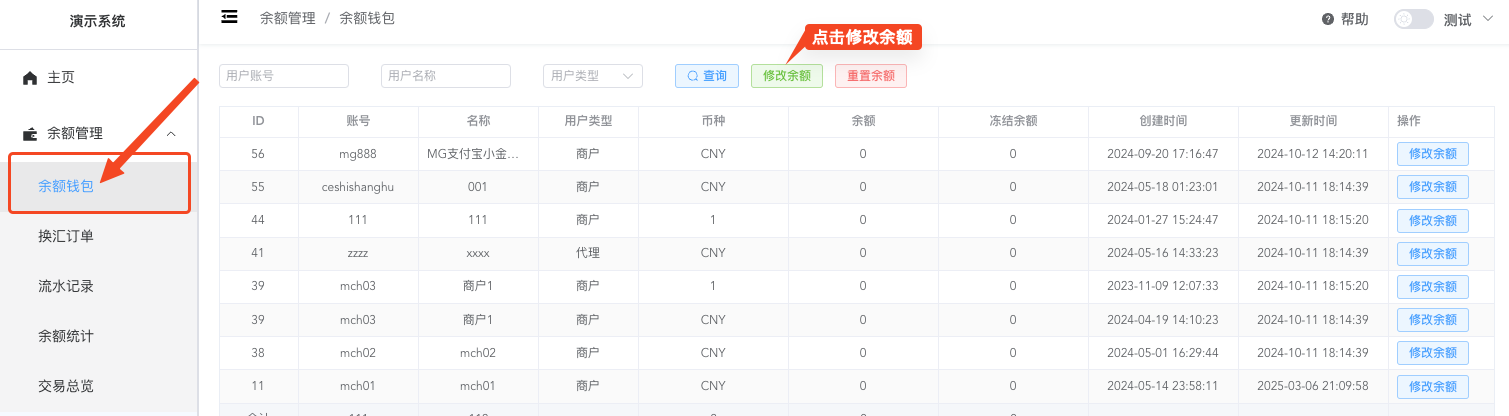
Task: Click the 账号 column header
Action: click(x=358, y=121)
